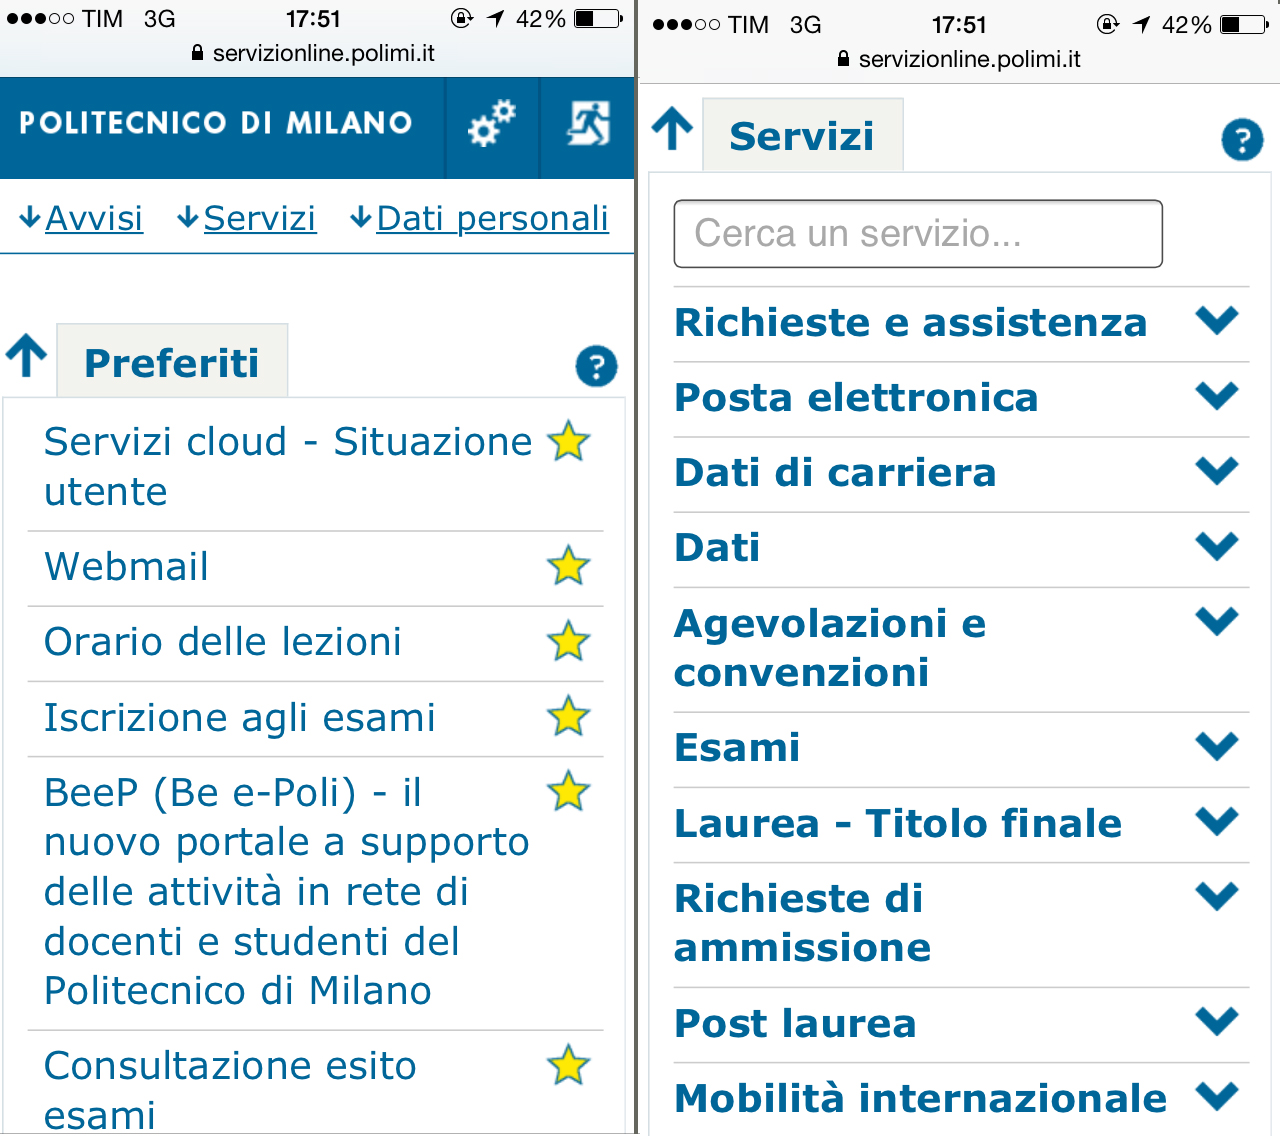Click the up arrow next to Servizi tab
This screenshot has width=1280, height=1136.
pyautogui.click(x=673, y=129)
